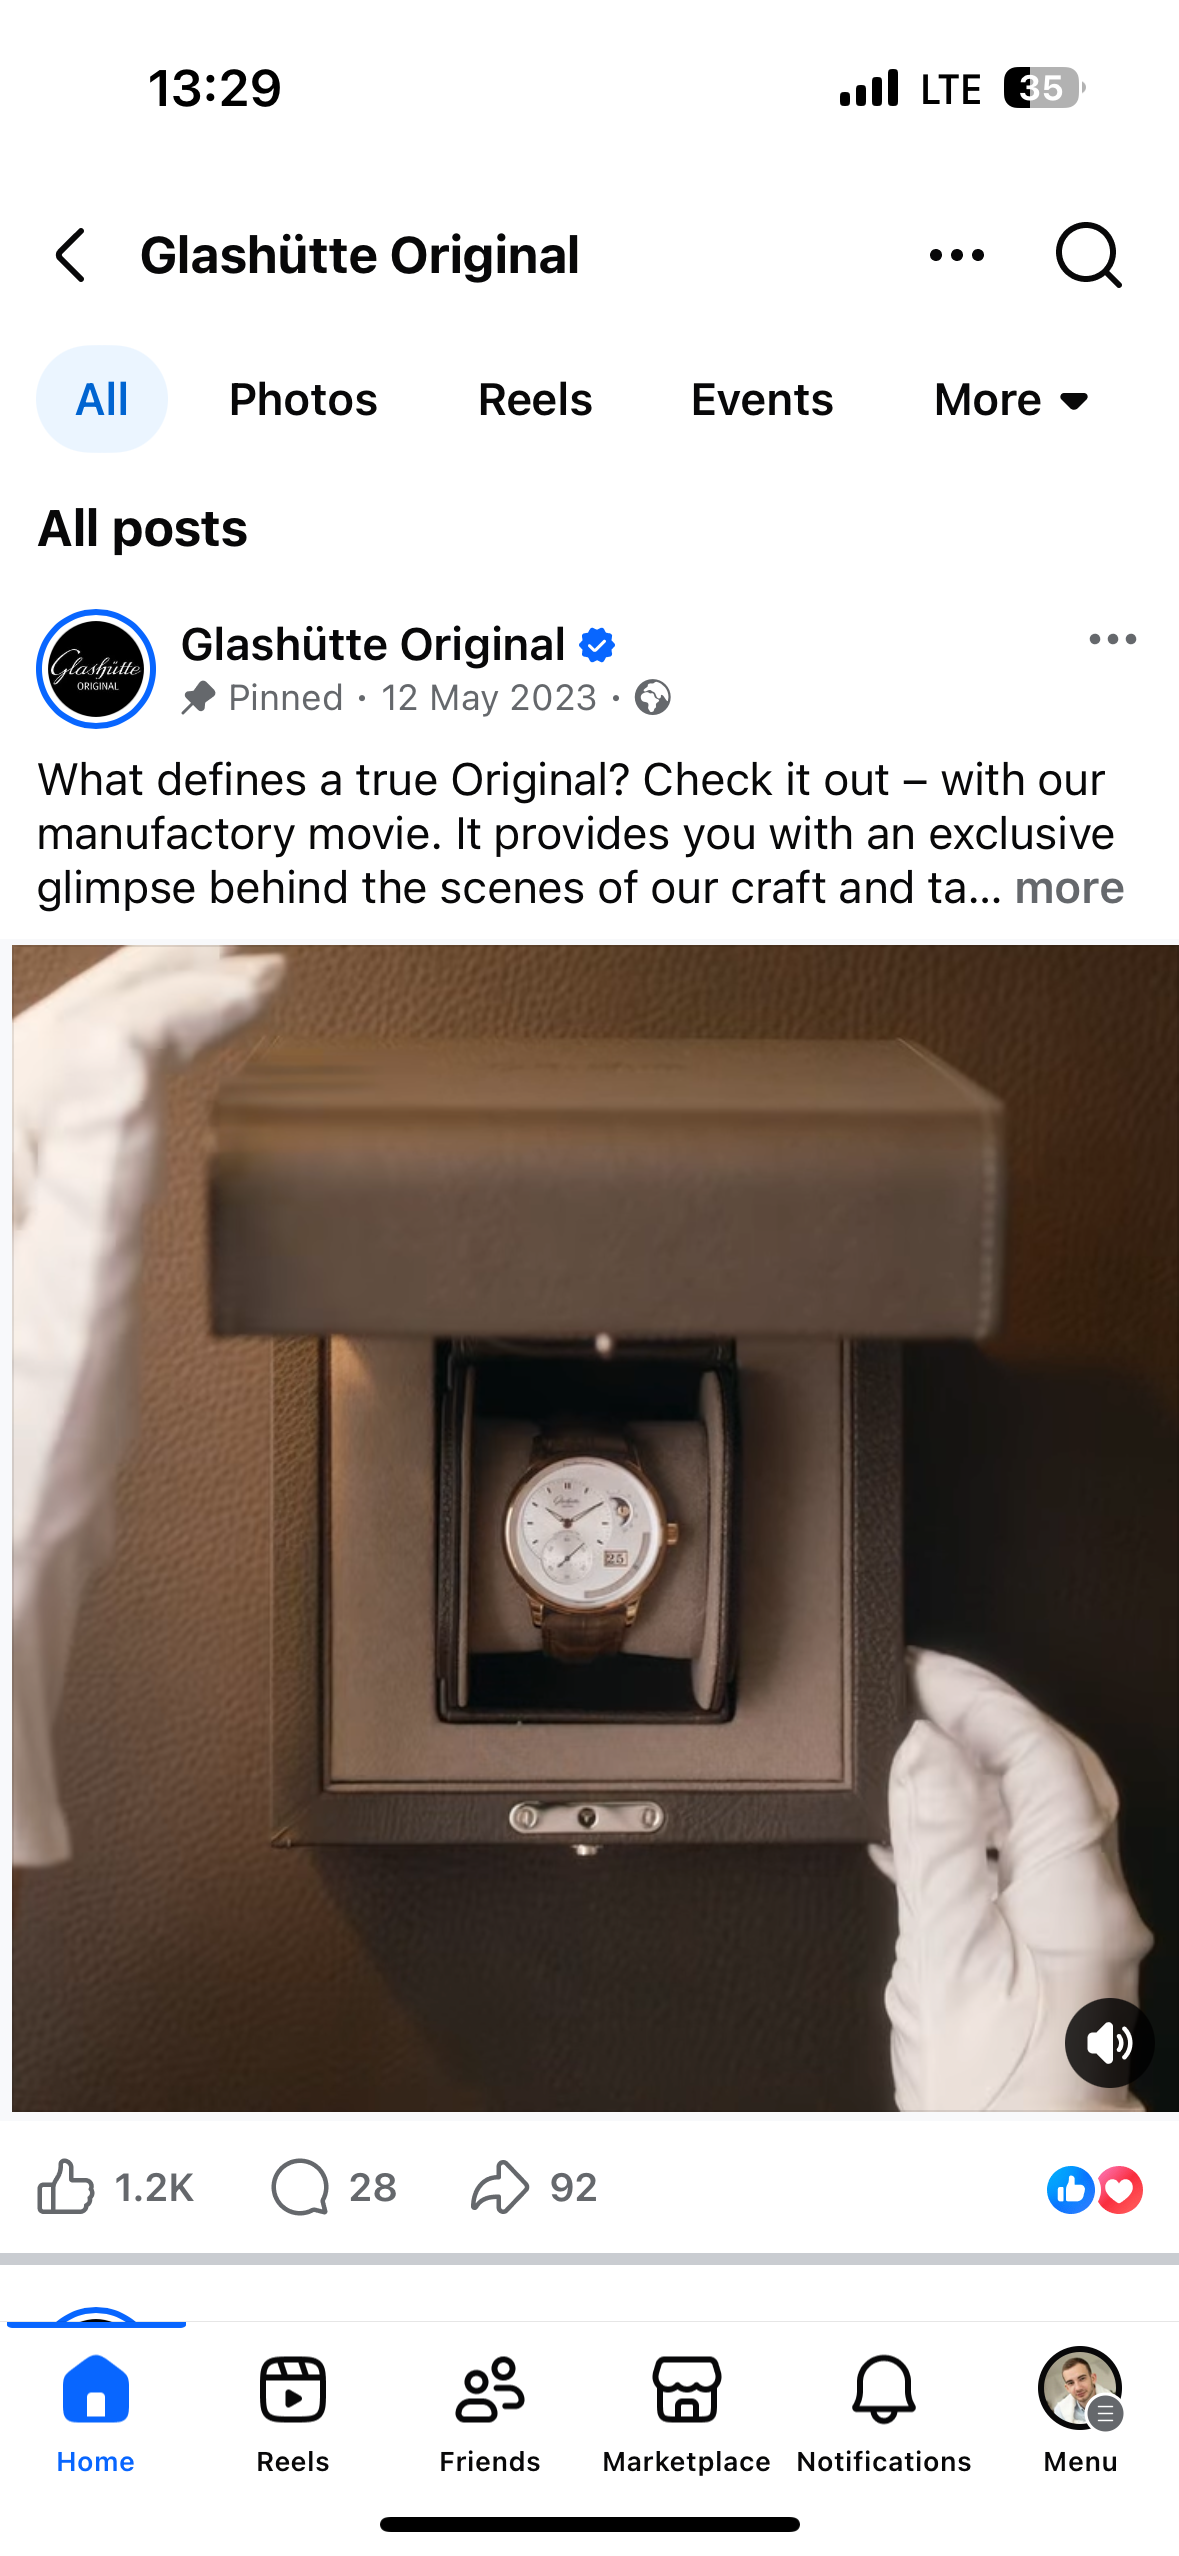Toggle video sound with speaker button
This screenshot has width=1179, height=2556.
1109,2042
